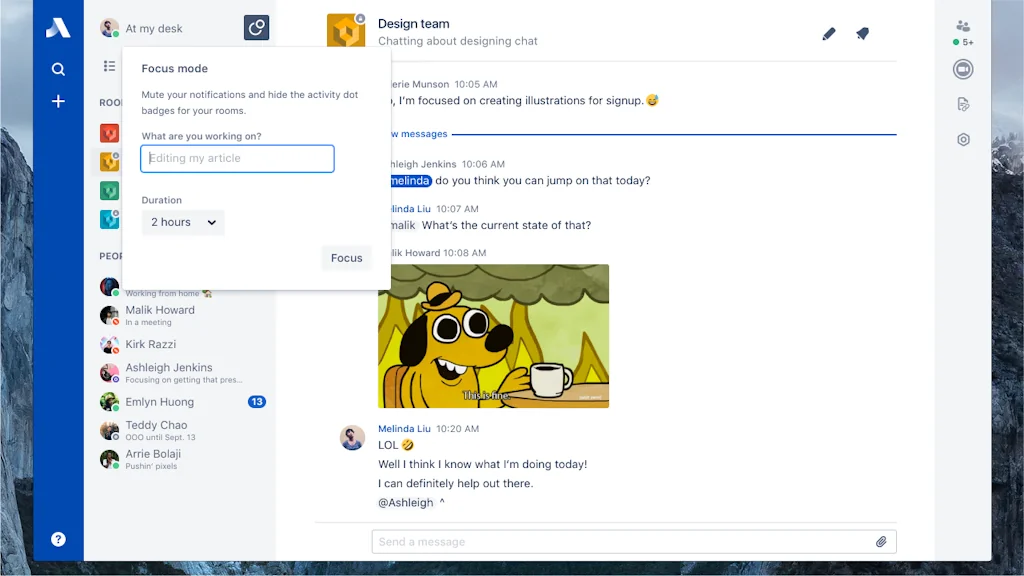Click the Focus mode status icon beside At my desk
The width and height of the screenshot is (1024, 576).
click(x=256, y=27)
